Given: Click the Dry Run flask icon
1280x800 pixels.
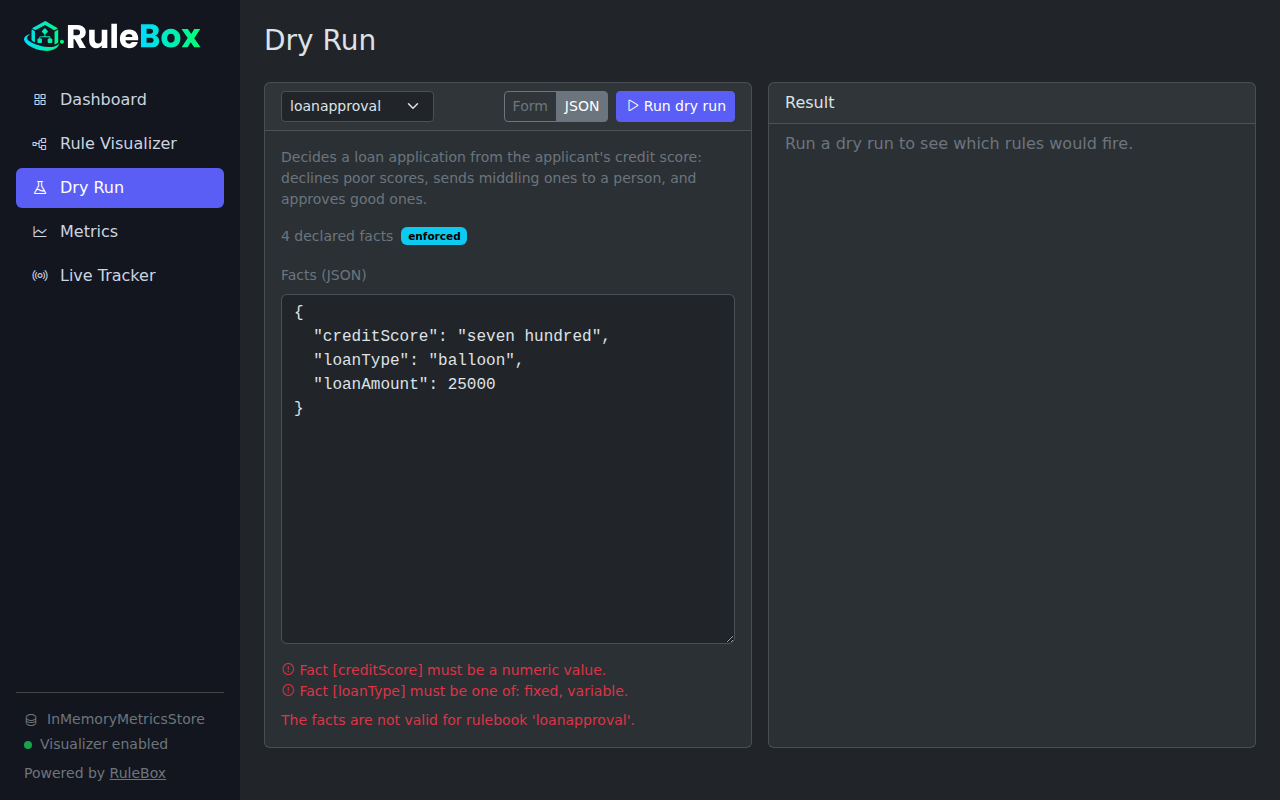Looking at the screenshot, I should [40, 188].
